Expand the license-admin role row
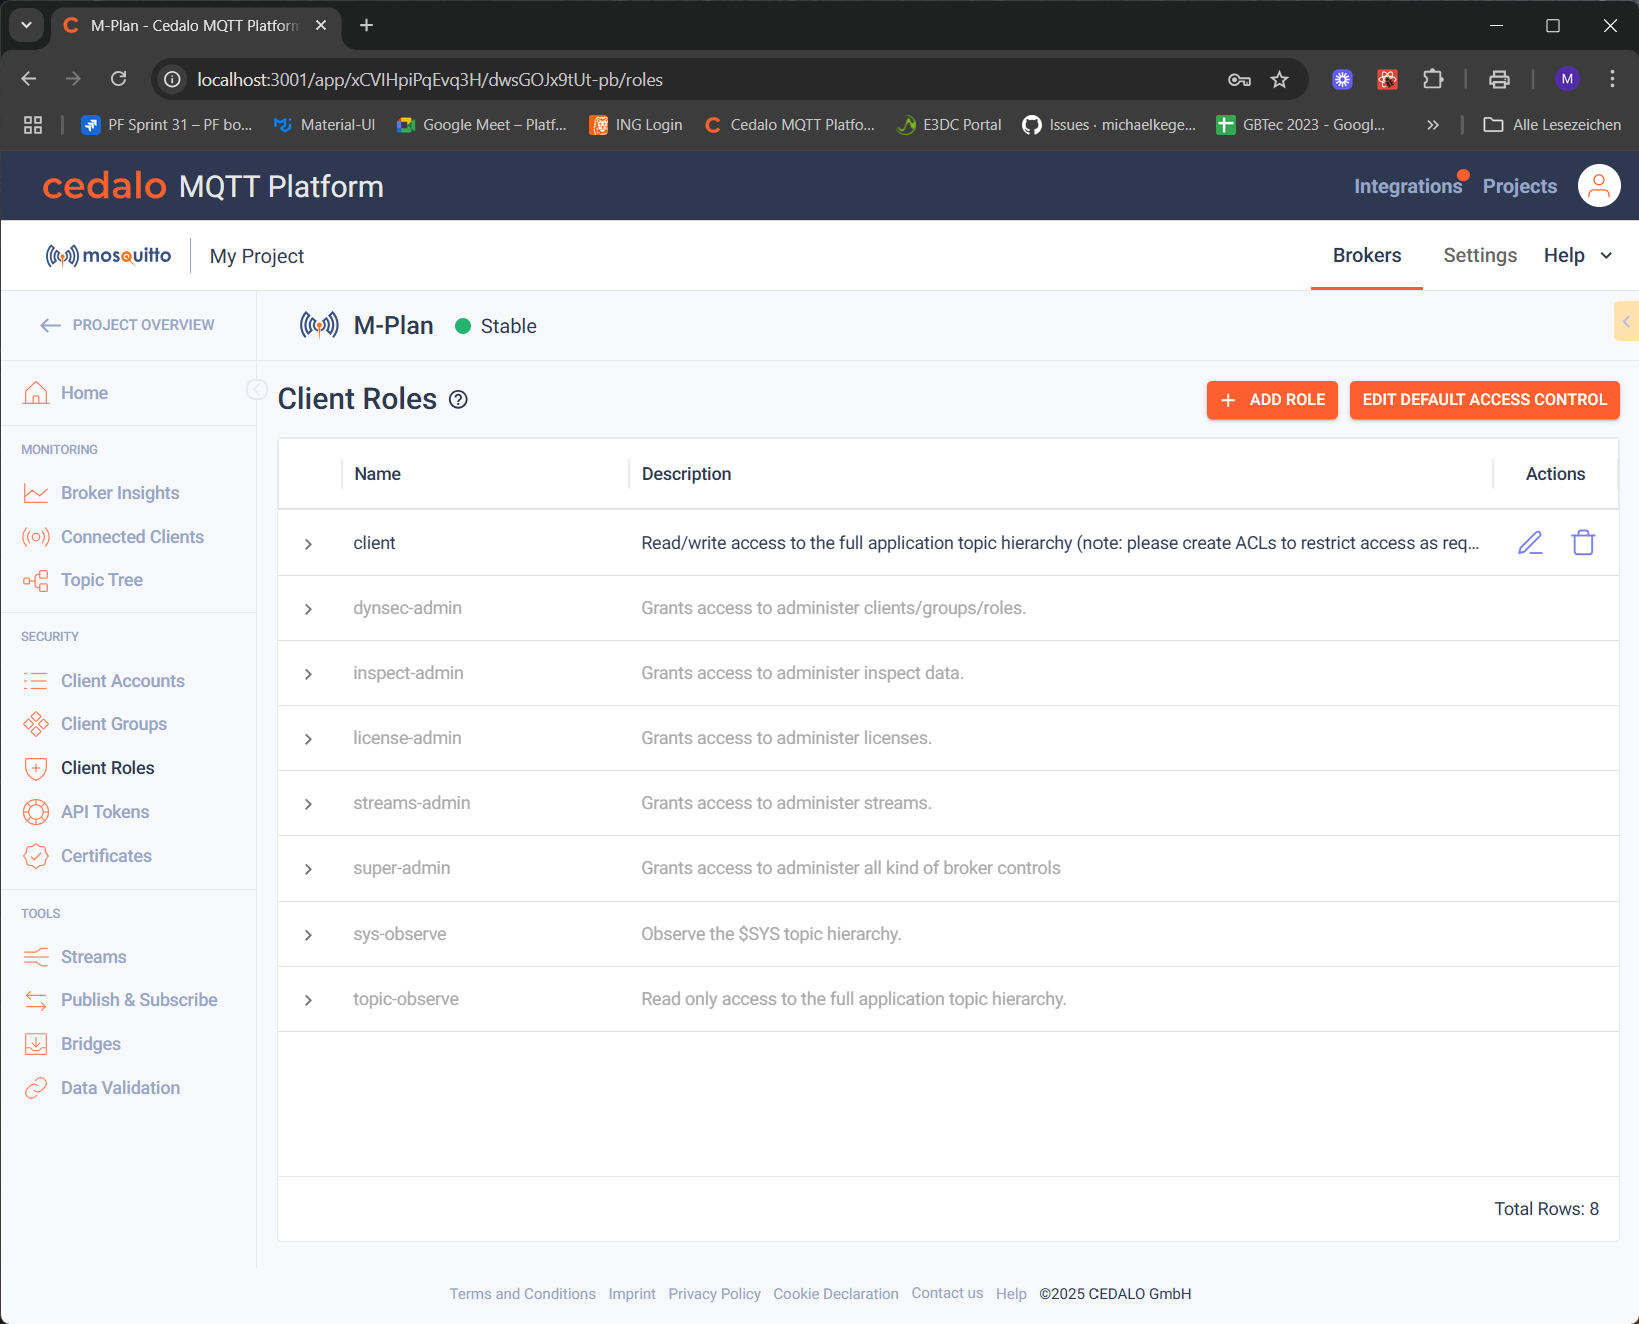This screenshot has width=1639, height=1324. (308, 739)
